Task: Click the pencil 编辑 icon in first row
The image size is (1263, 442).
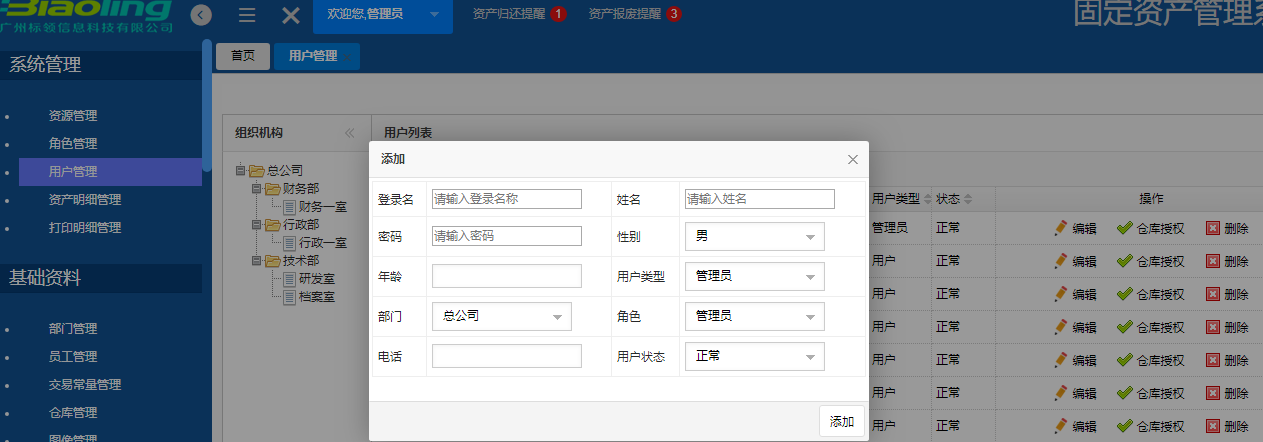Action: 1061,228
